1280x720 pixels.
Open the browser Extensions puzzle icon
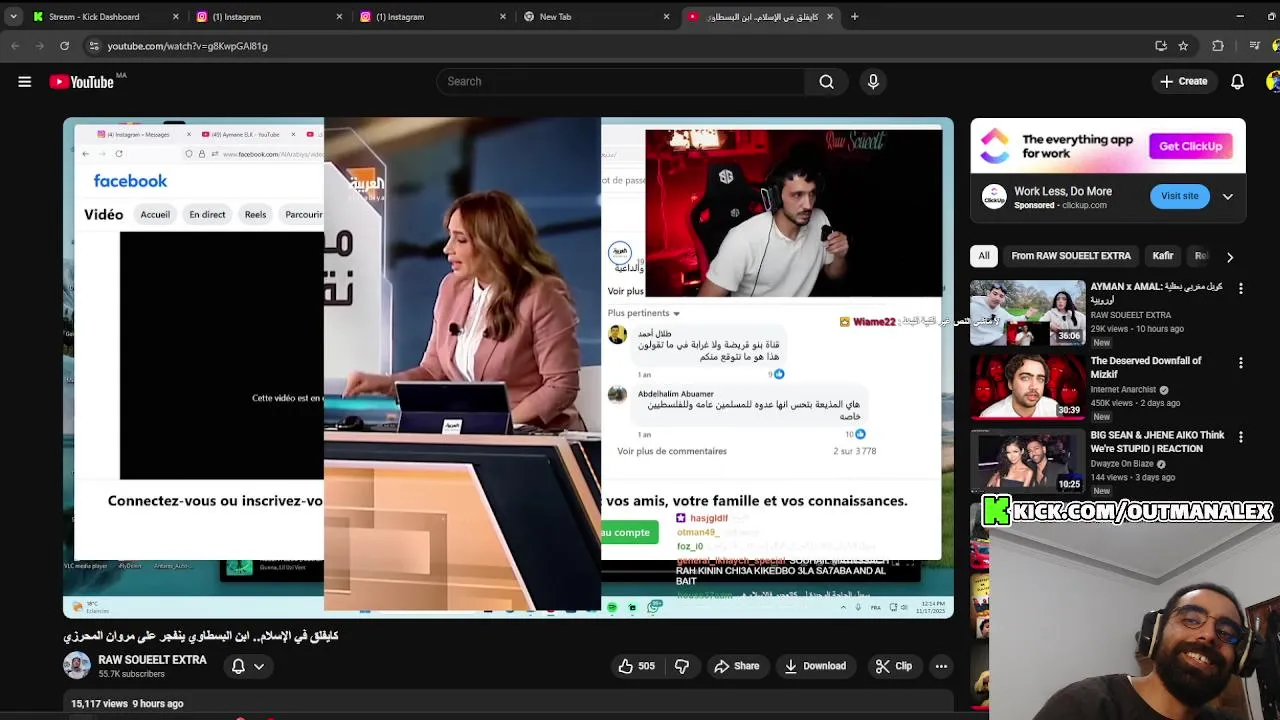(x=1218, y=46)
